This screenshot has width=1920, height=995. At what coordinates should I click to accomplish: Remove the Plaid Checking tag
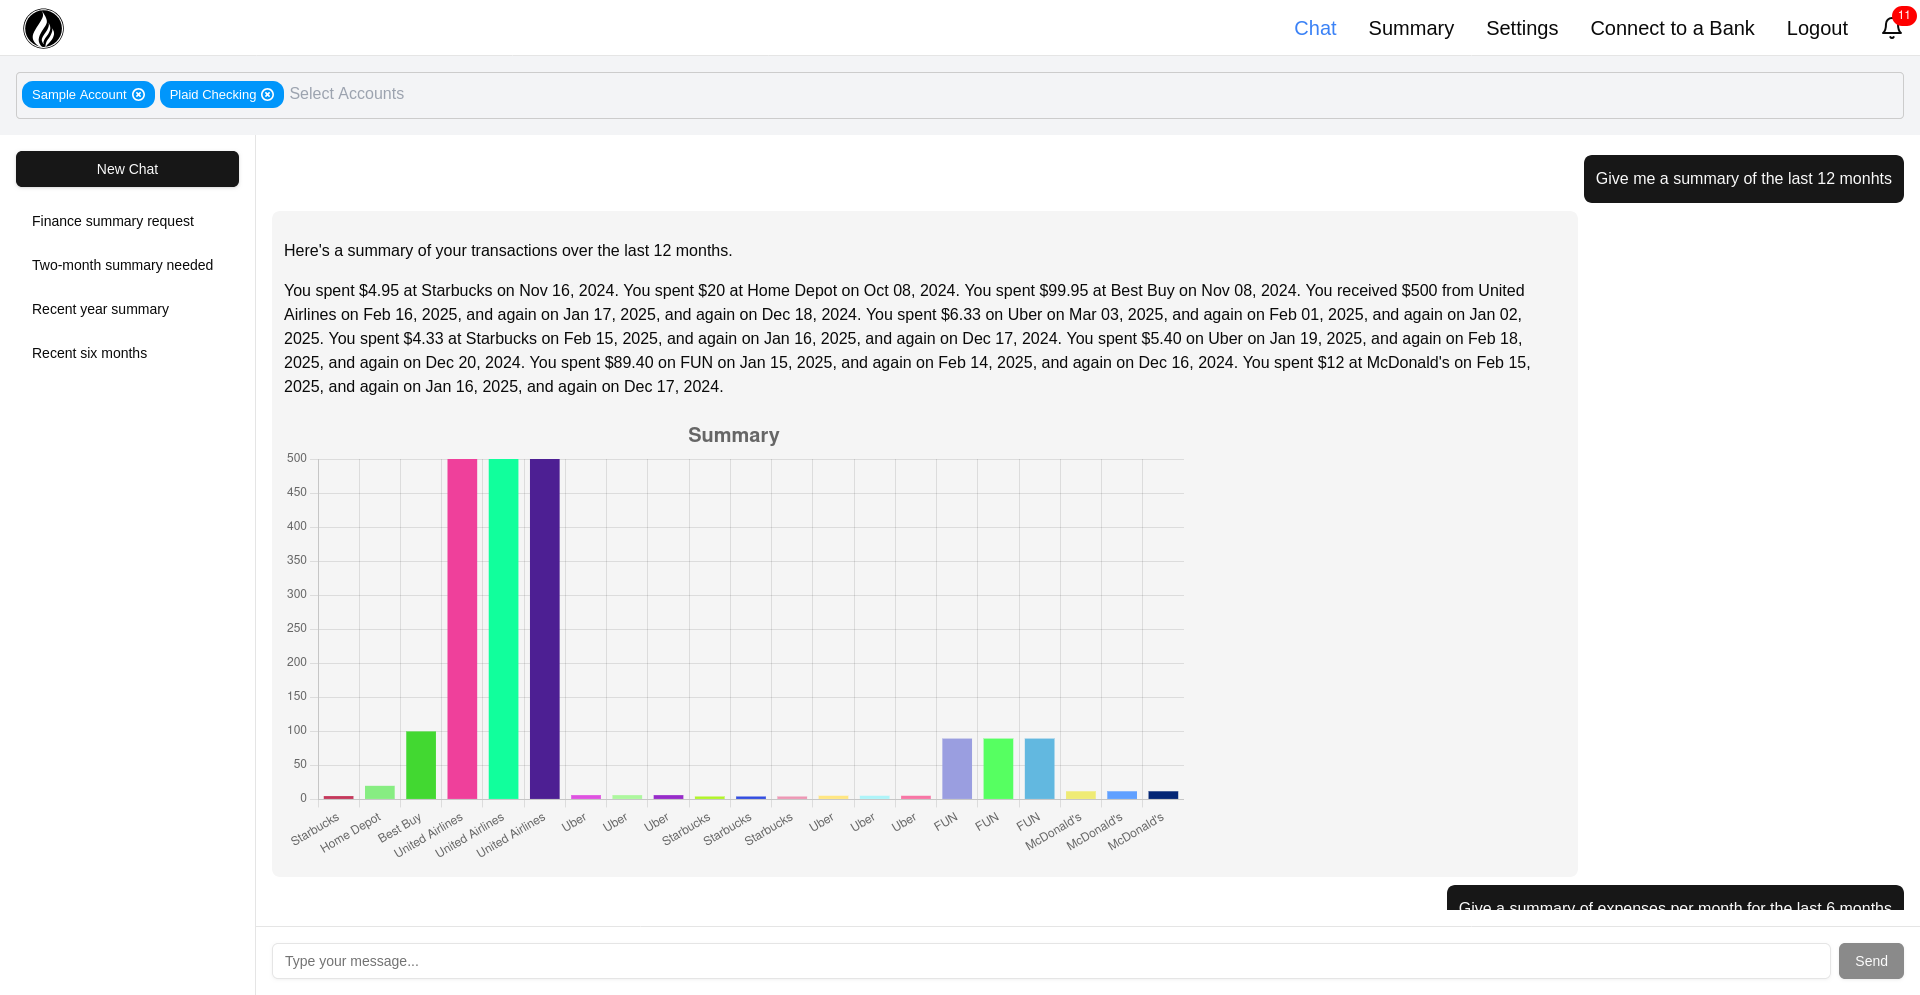pyautogui.click(x=268, y=95)
